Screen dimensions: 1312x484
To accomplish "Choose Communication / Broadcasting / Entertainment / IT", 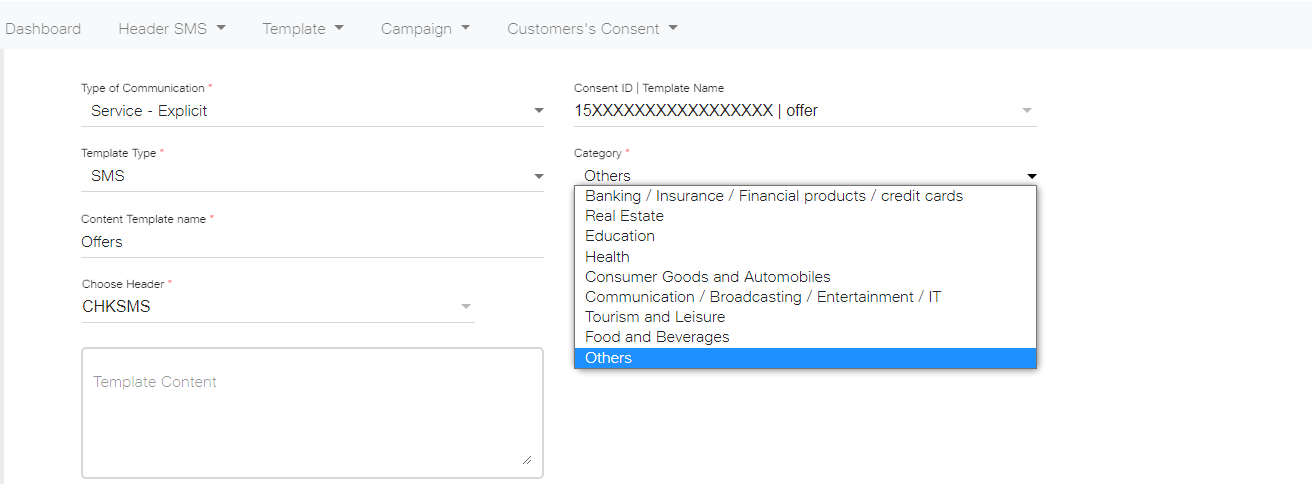I will tap(805, 297).
